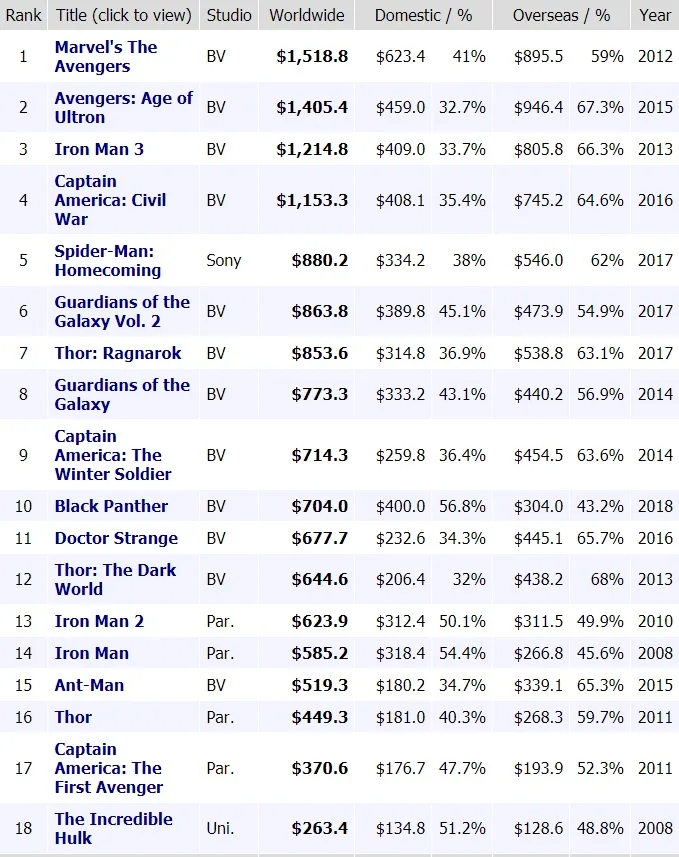Select the Captain America: Civil War link

click(110, 200)
